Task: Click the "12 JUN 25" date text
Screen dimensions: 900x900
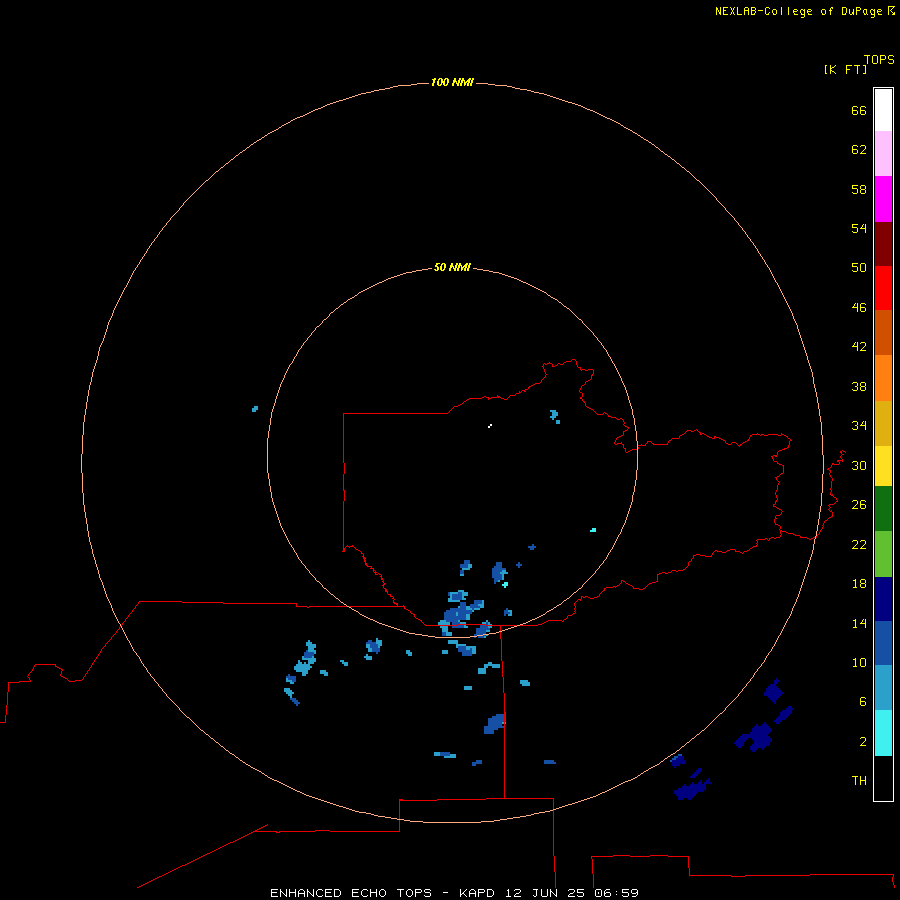Action: (x=545, y=893)
